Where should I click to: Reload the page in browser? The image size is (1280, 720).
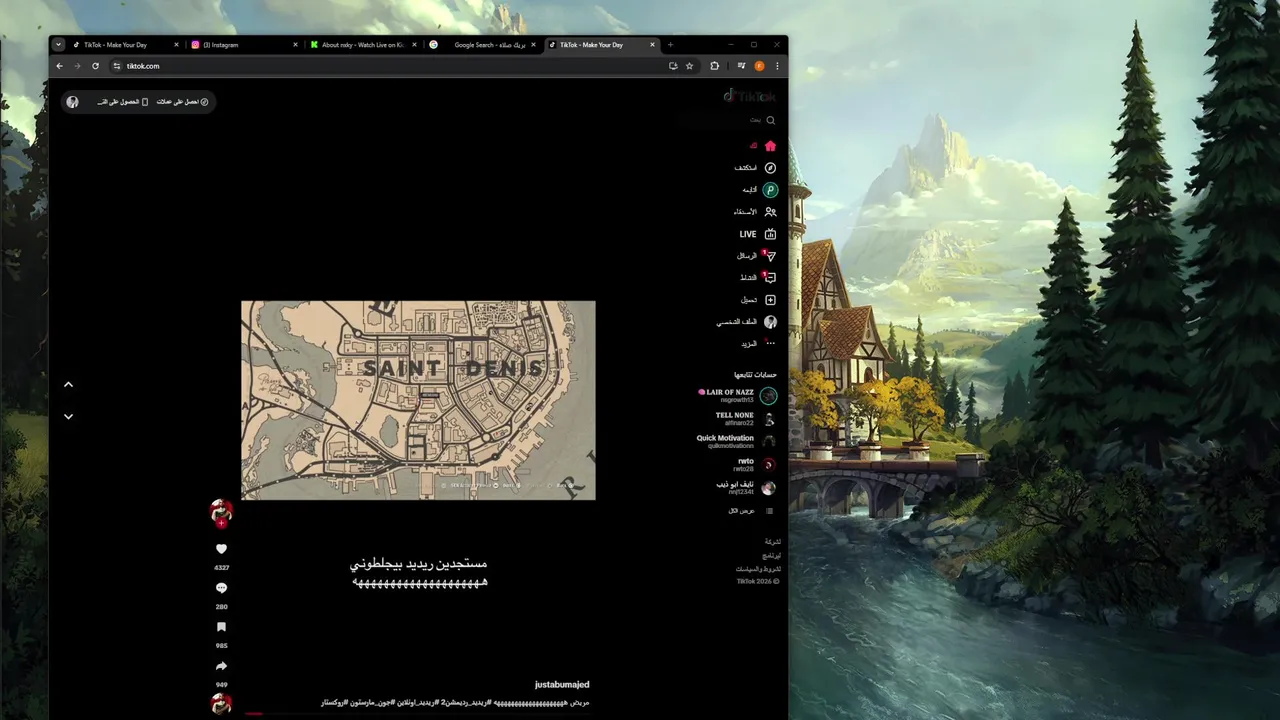pyautogui.click(x=95, y=66)
